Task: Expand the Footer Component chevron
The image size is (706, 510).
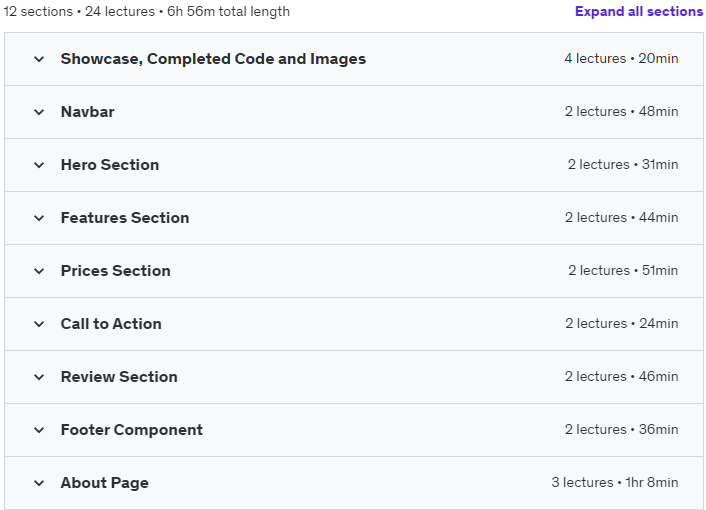Action: point(39,430)
